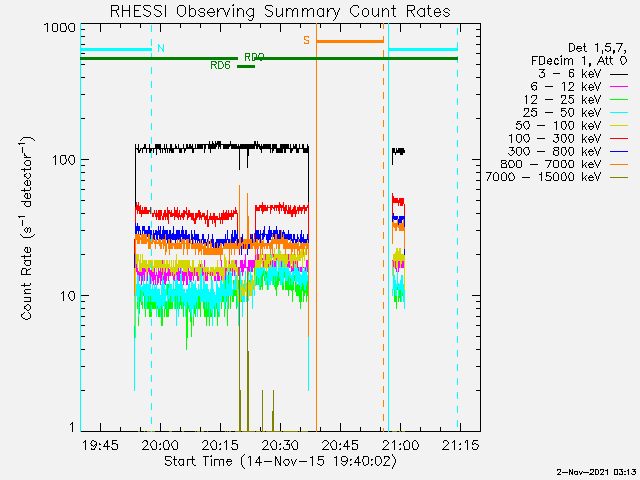Click the yellow 50 - 100 keV legend line
Screen dimensions: 640x480
pyautogui.click(x=619, y=126)
